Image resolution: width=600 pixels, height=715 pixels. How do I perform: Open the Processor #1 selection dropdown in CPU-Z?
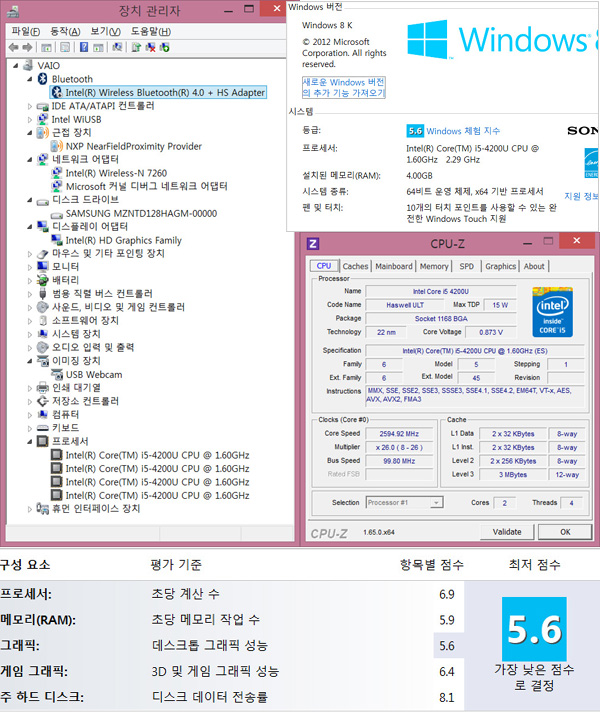click(436, 503)
